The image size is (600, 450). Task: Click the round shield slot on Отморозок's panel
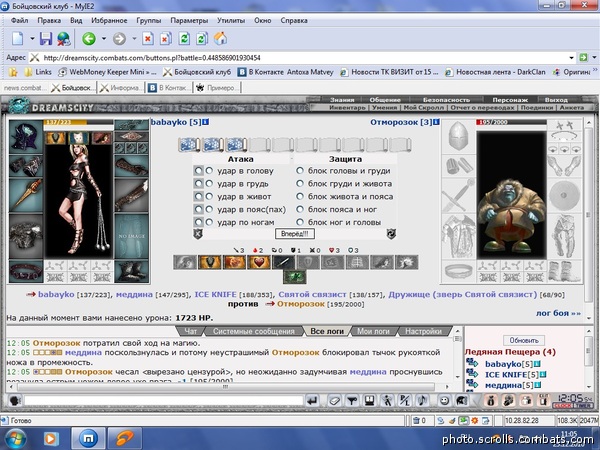(x=564, y=195)
